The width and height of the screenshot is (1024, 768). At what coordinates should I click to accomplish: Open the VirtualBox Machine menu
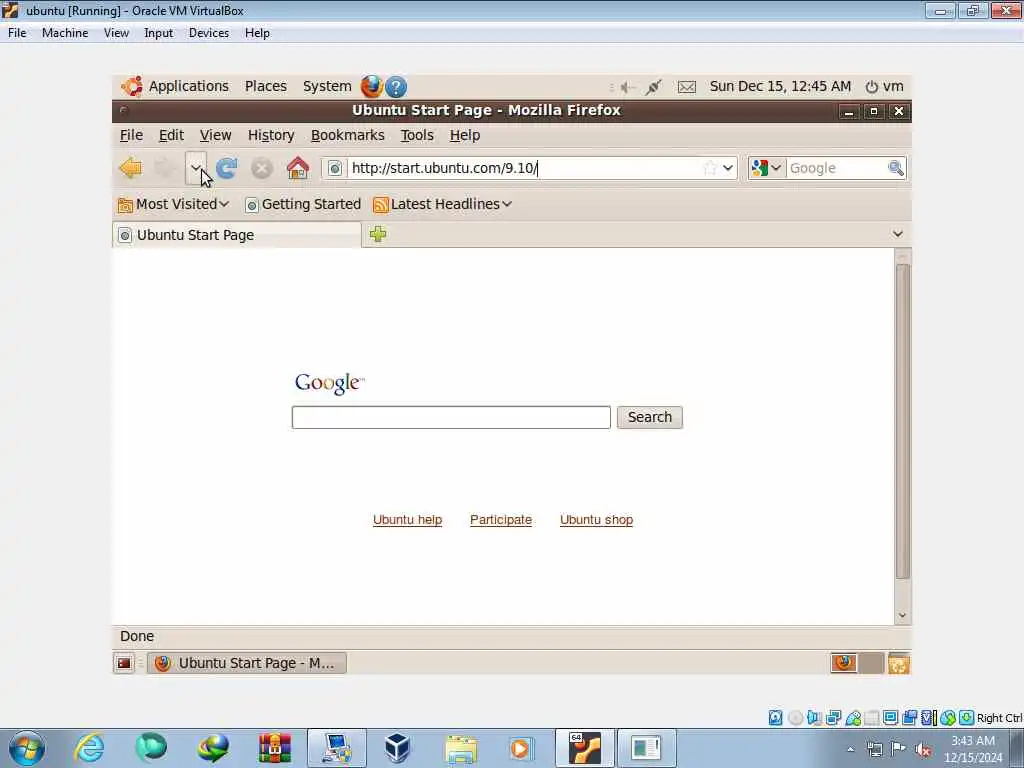click(x=65, y=33)
